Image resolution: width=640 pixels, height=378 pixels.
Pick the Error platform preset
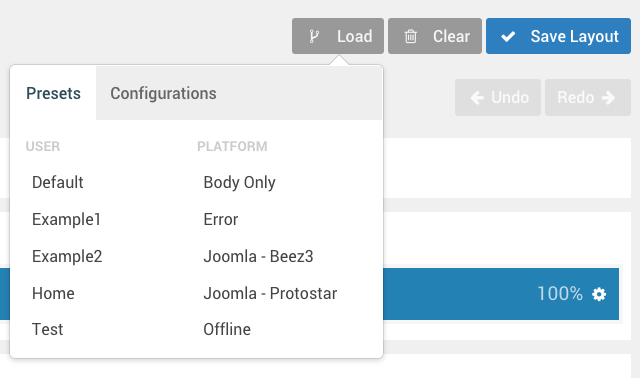[x=220, y=220]
